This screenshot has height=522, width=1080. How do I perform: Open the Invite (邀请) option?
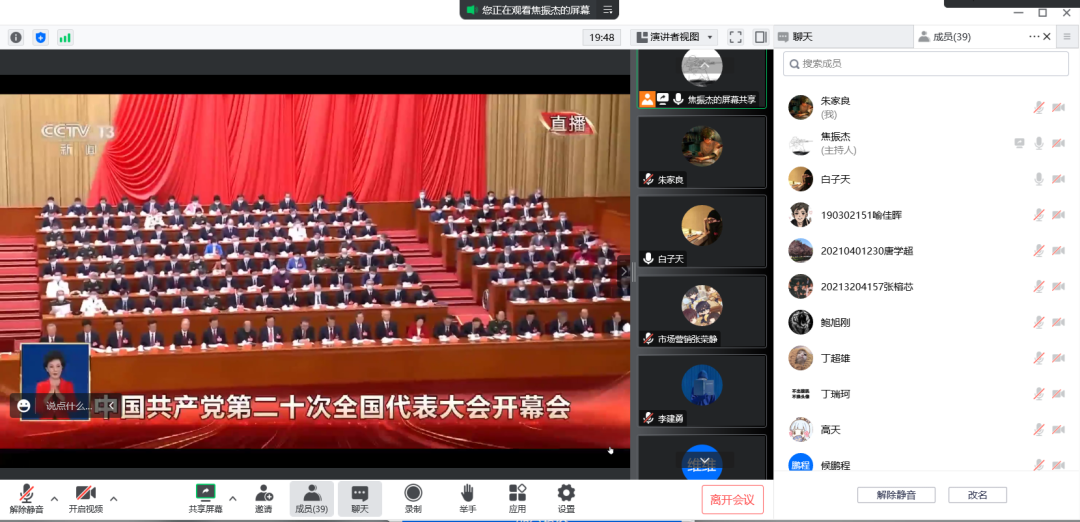(264, 498)
